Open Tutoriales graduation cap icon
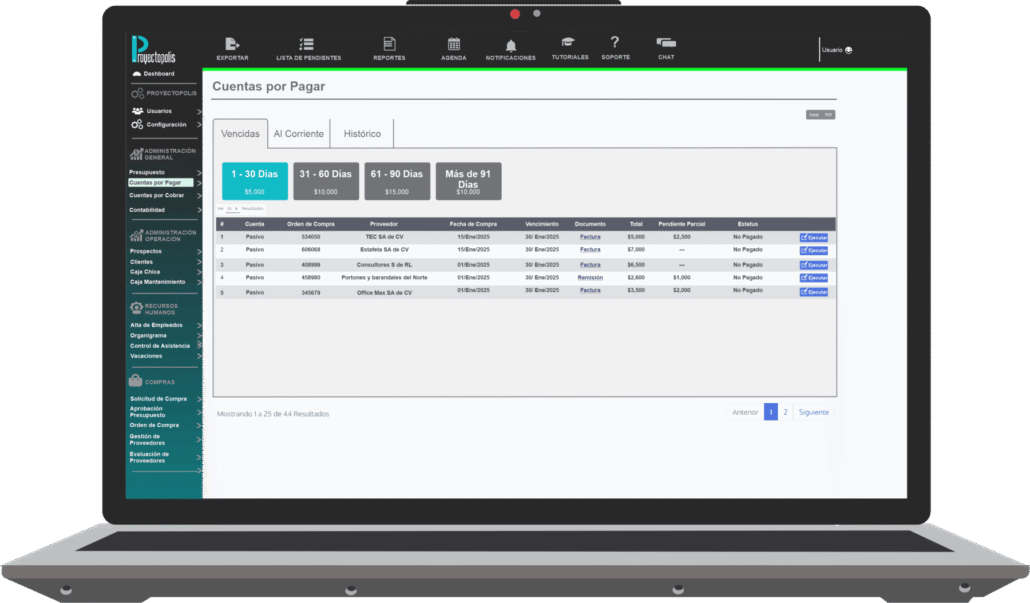This screenshot has height=603, width=1030. [569, 43]
